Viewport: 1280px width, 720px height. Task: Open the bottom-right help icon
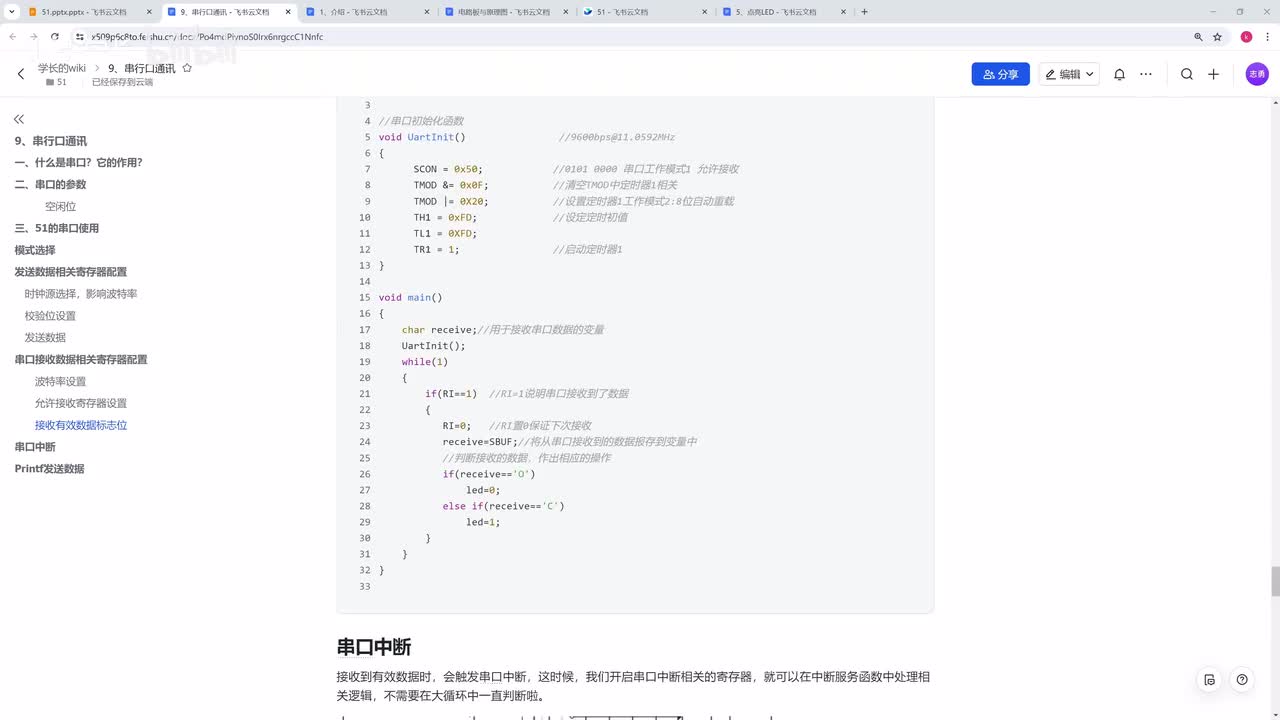point(1242,679)
